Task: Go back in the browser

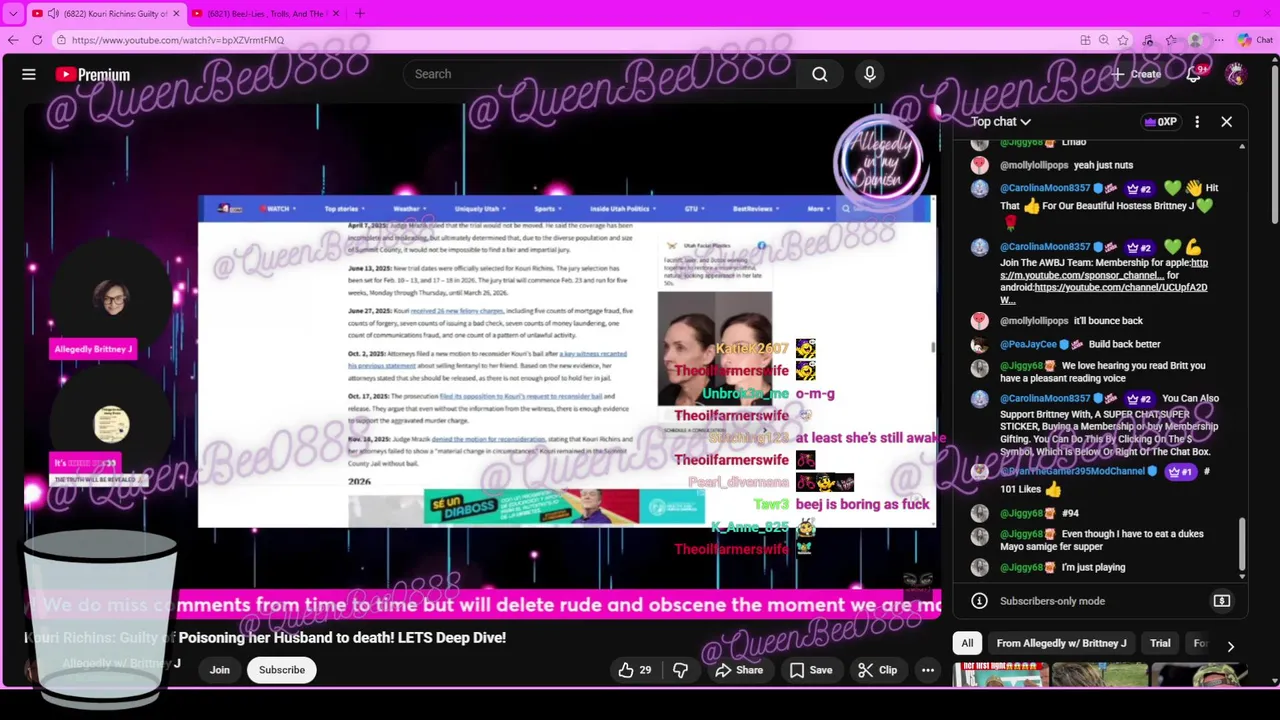Action: pos(13,40)
